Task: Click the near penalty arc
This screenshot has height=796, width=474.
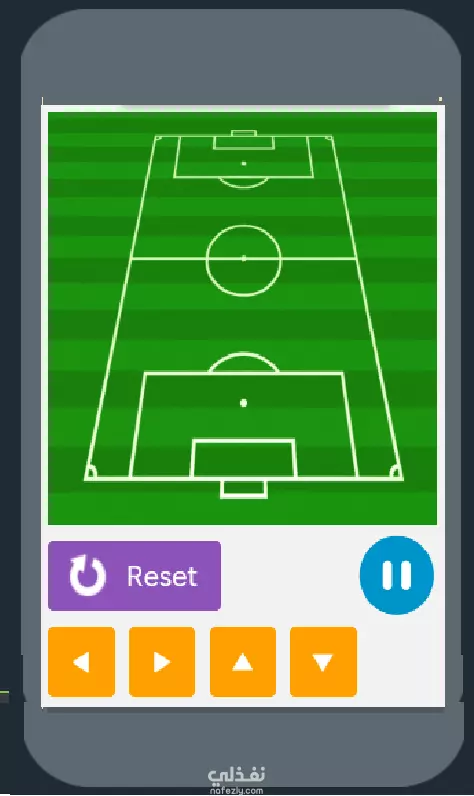Action: pyautogui.click(x=244, y=362)
